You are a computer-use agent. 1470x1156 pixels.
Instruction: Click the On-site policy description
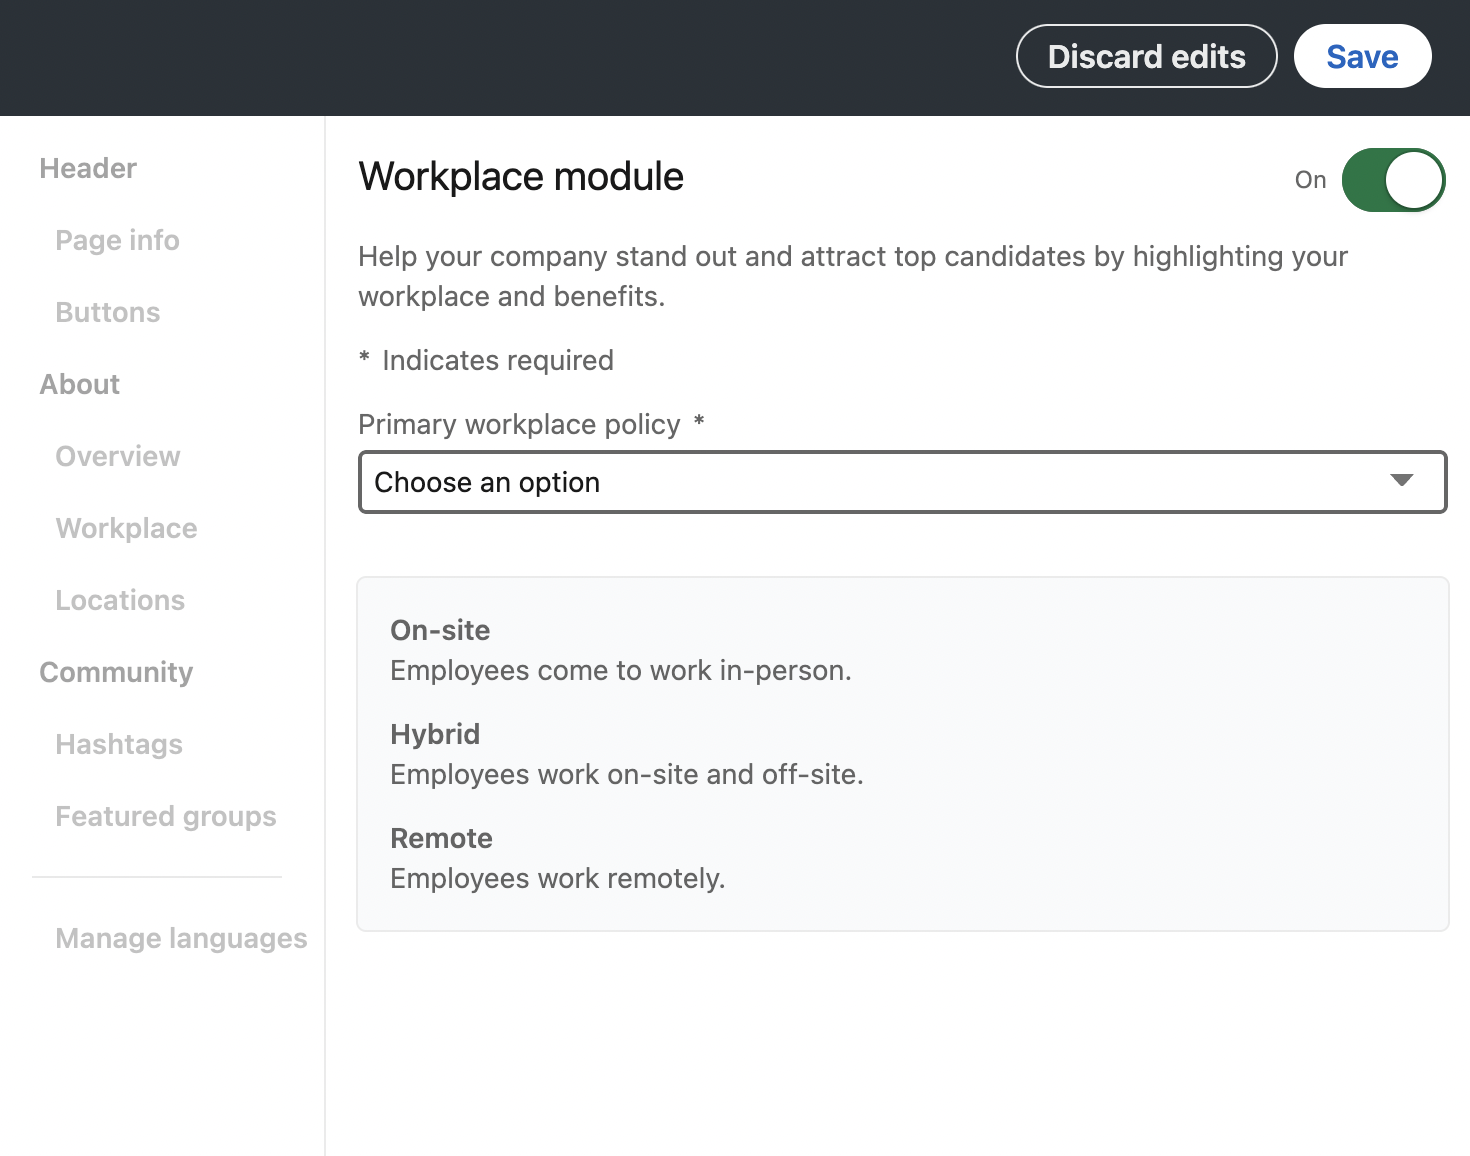[620, 670]
